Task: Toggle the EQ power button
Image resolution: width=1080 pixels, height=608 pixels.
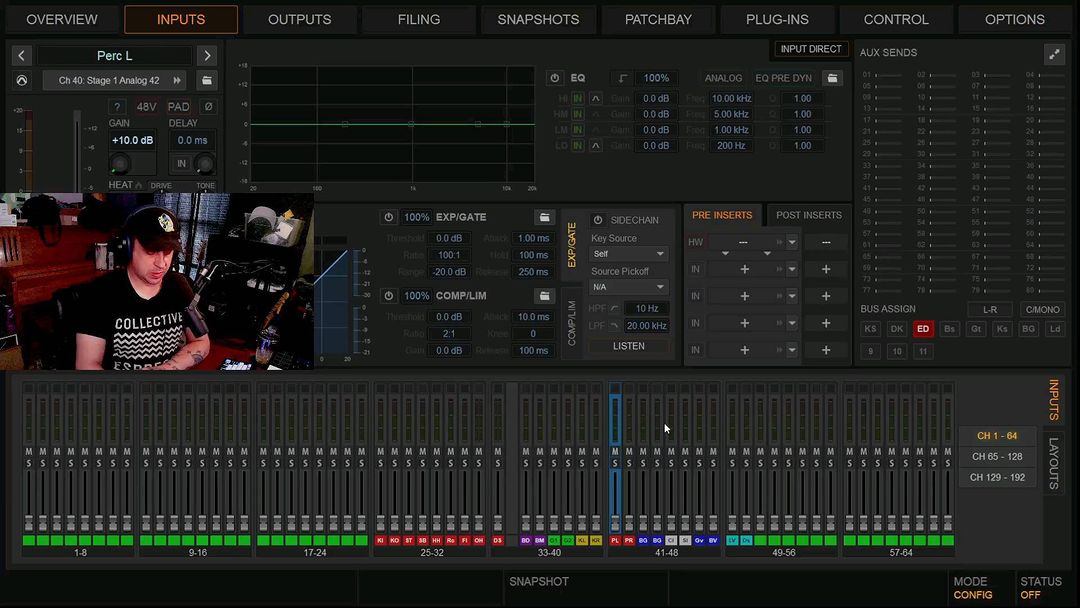Action: [555, 78]
